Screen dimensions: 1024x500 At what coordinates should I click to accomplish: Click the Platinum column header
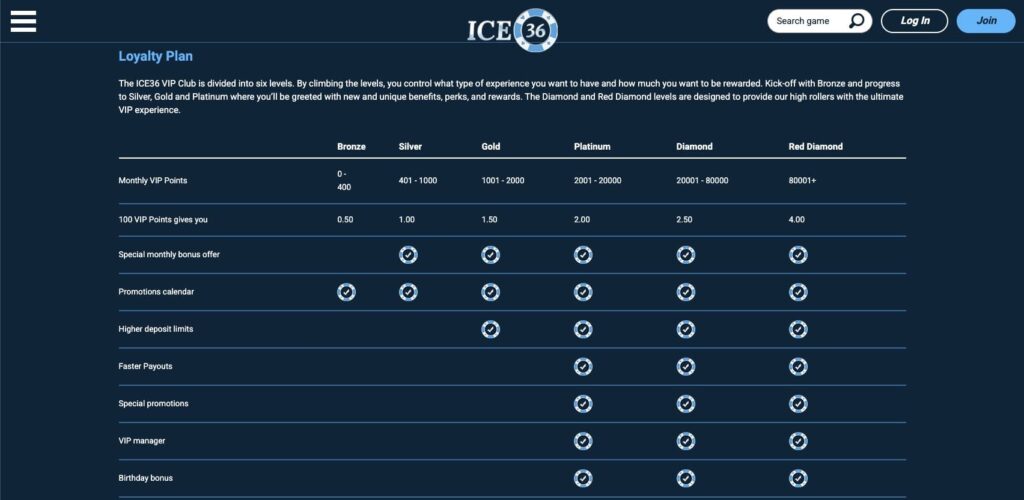(592, 146)
